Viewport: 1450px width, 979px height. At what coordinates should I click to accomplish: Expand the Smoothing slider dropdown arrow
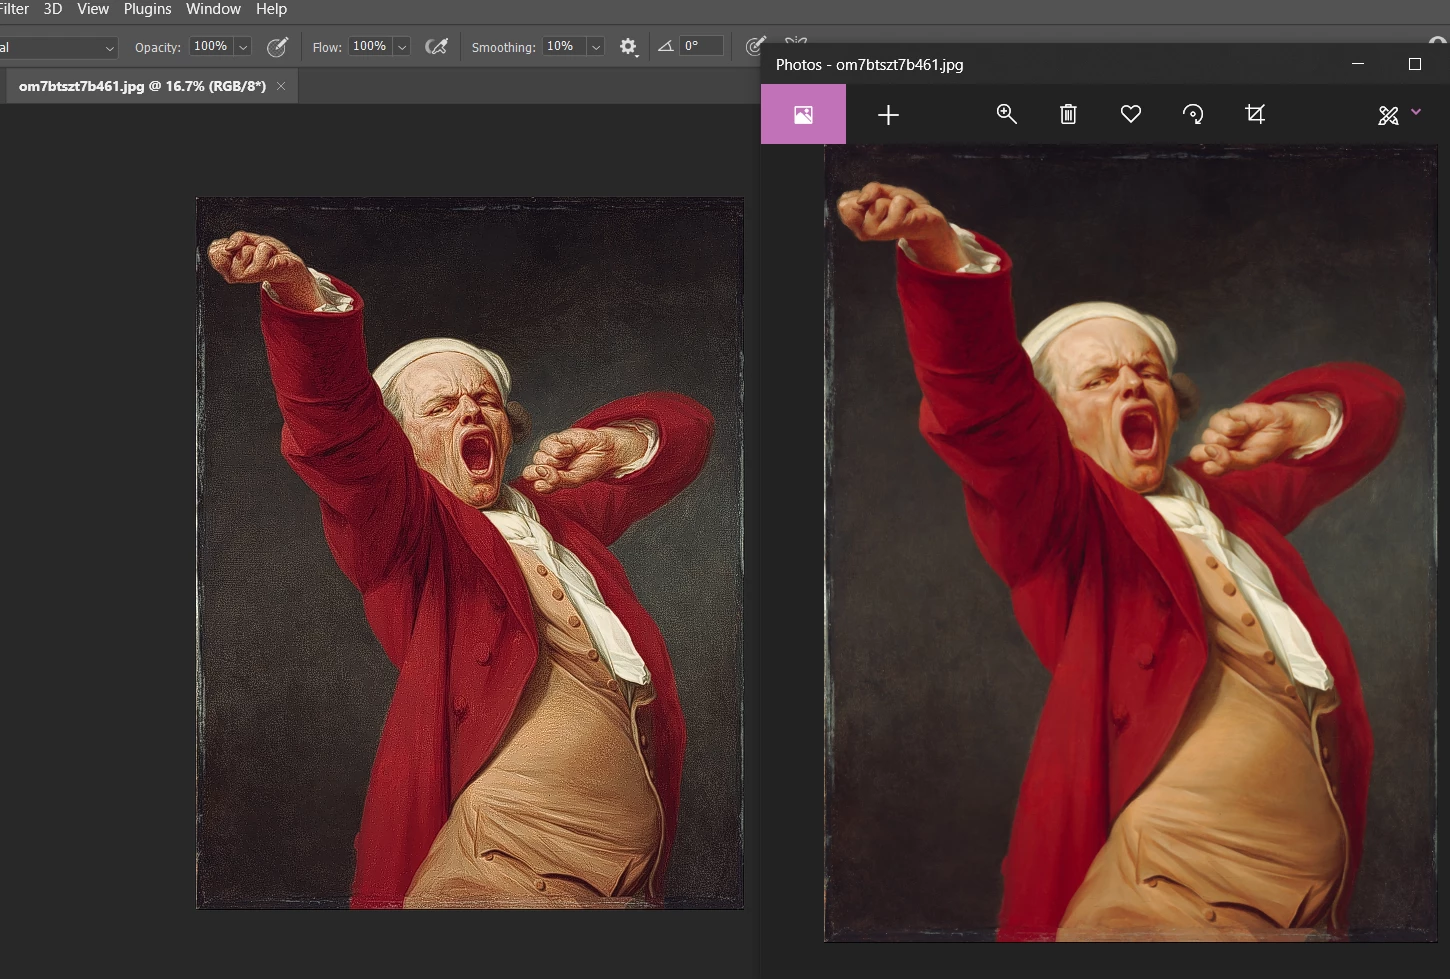(x=596, y=47)
